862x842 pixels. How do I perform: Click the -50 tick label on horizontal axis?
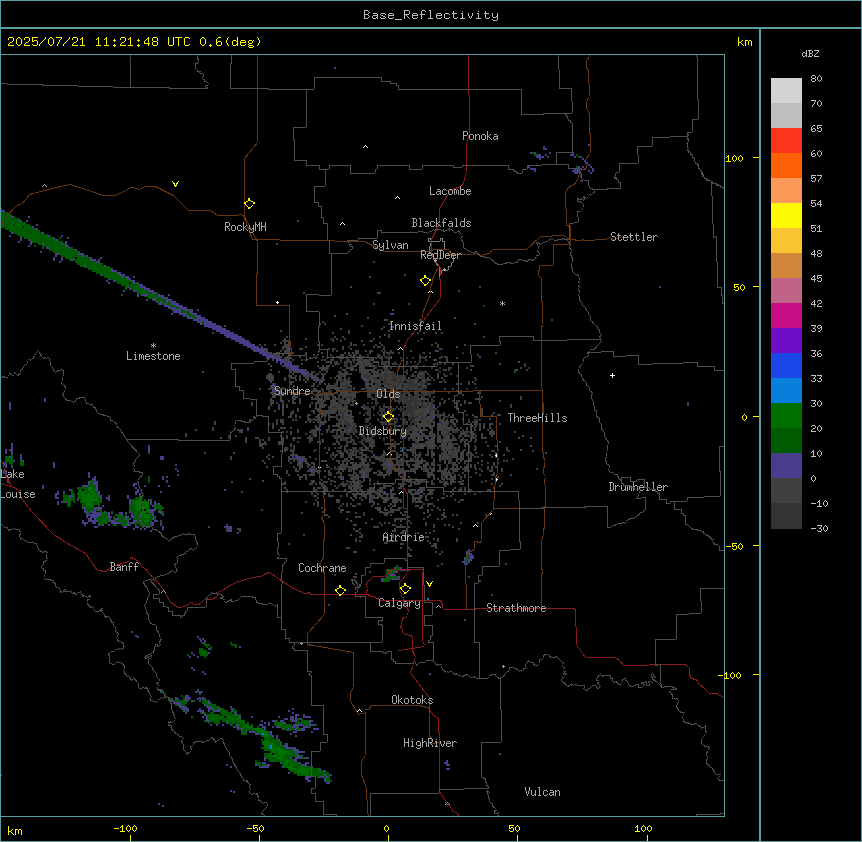point(255,828)
